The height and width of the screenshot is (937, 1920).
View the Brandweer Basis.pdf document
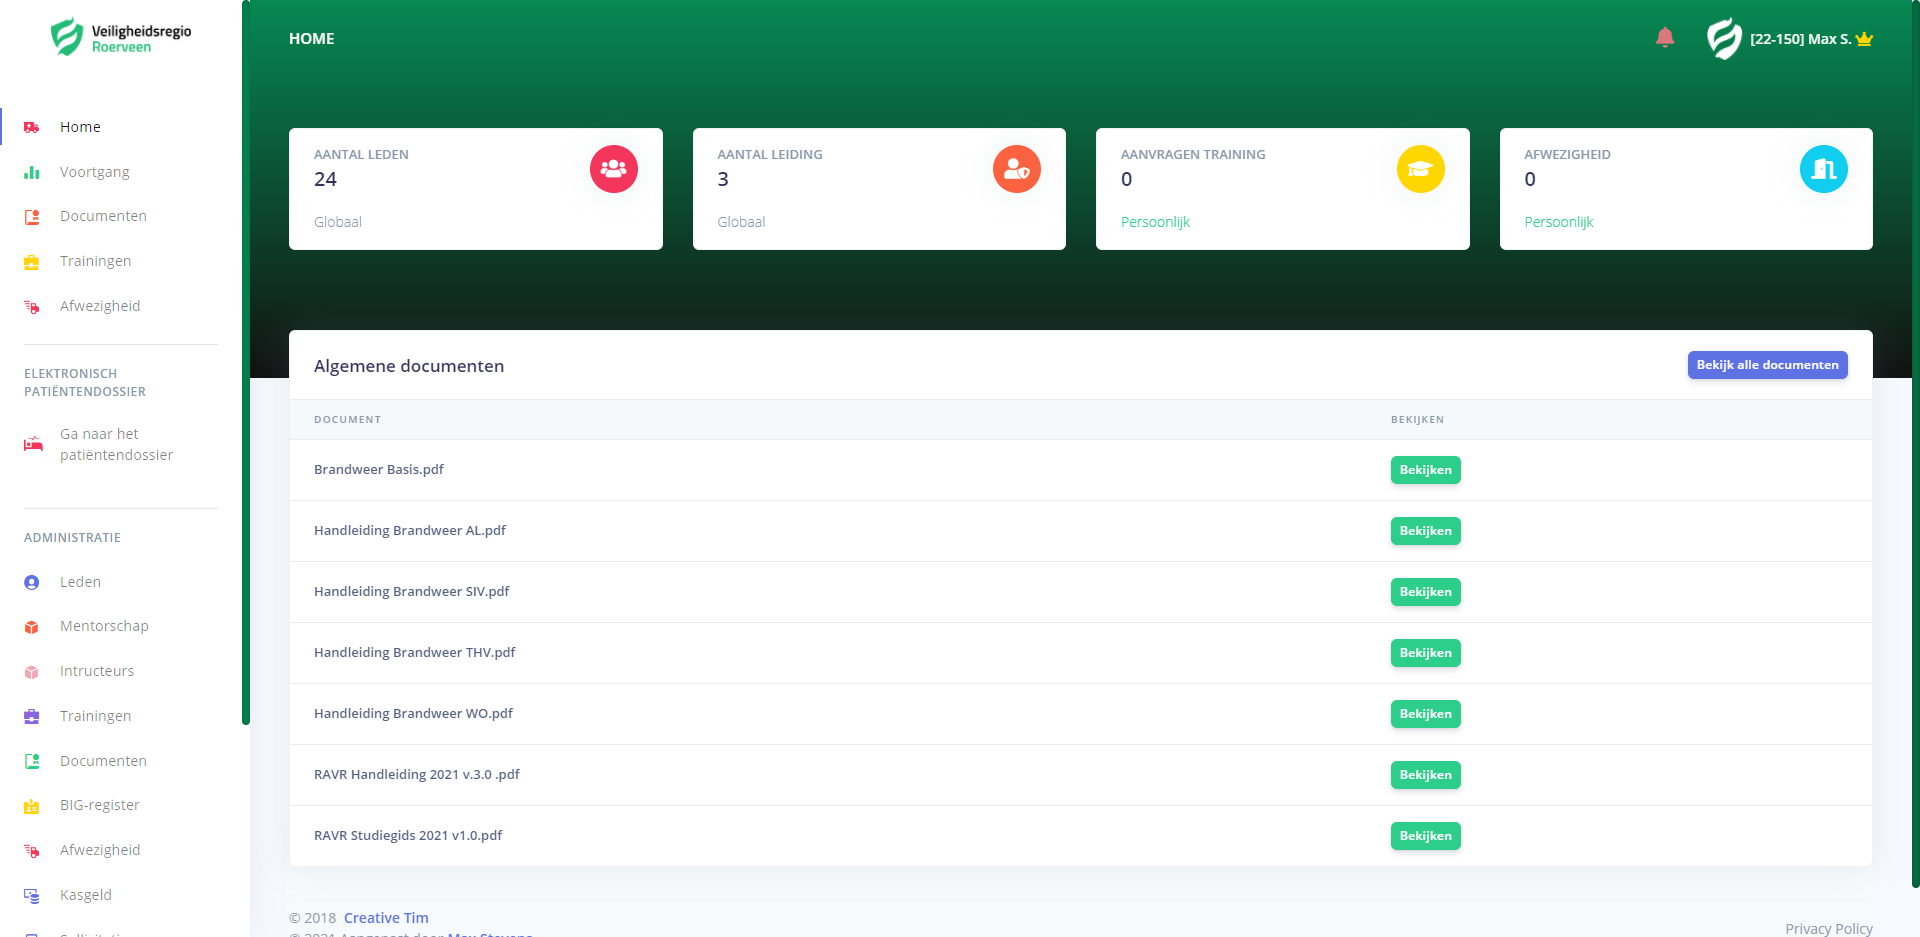(1425, 470)
